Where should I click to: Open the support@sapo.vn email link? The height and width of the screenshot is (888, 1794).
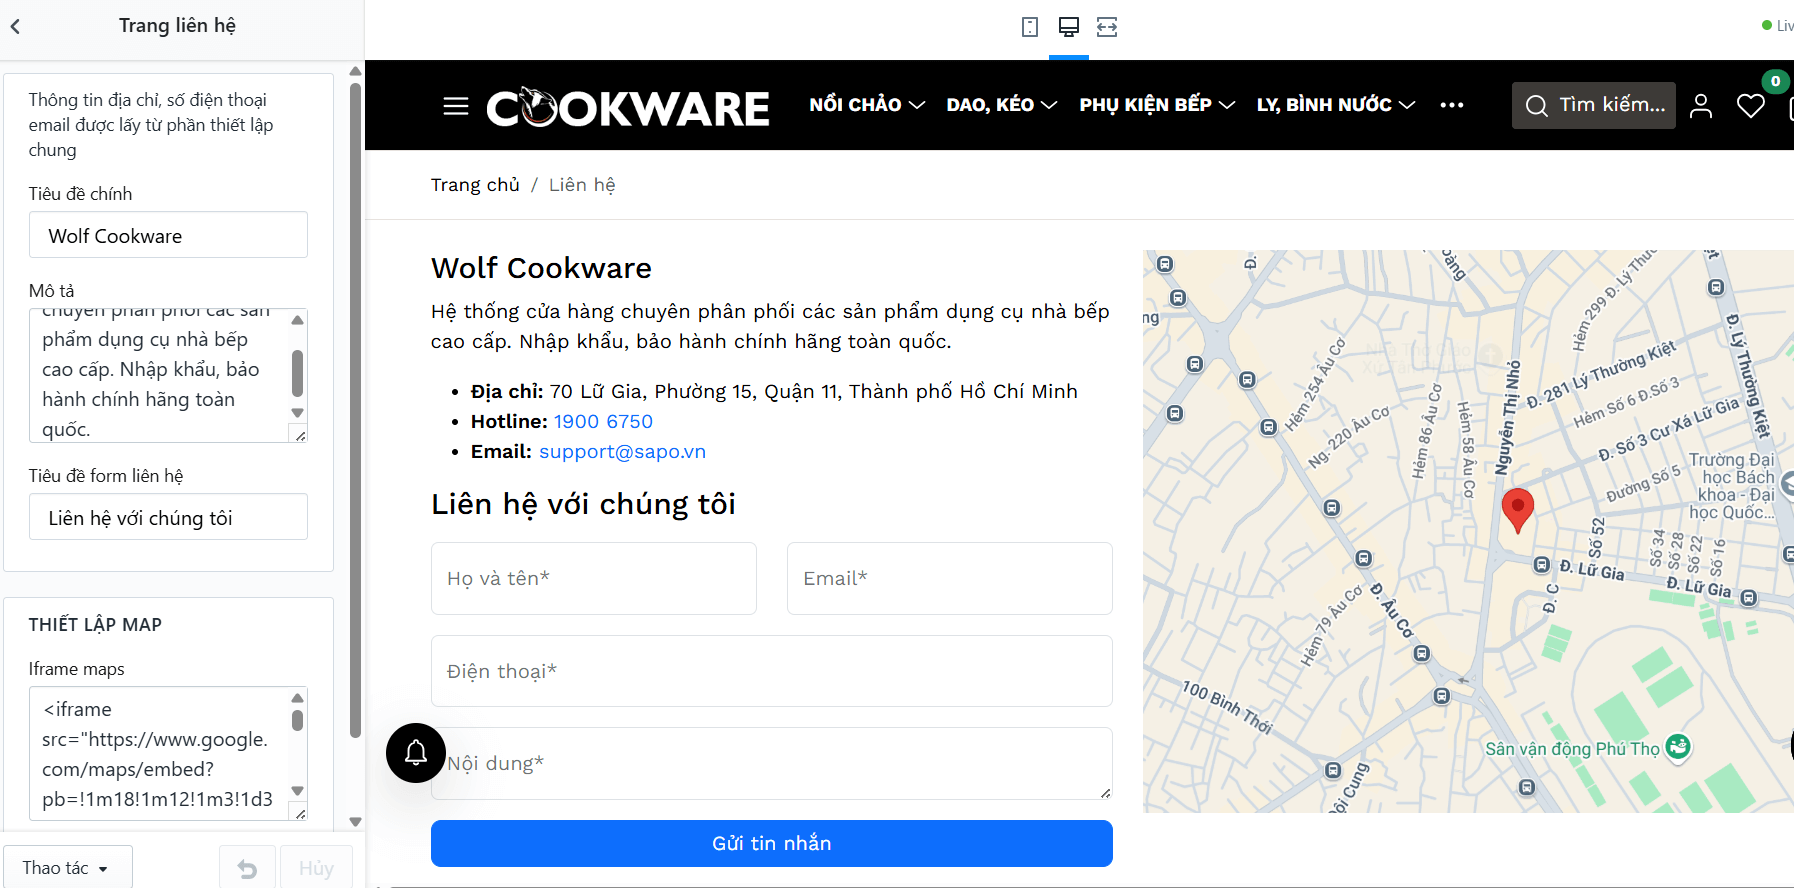[622, 452]
